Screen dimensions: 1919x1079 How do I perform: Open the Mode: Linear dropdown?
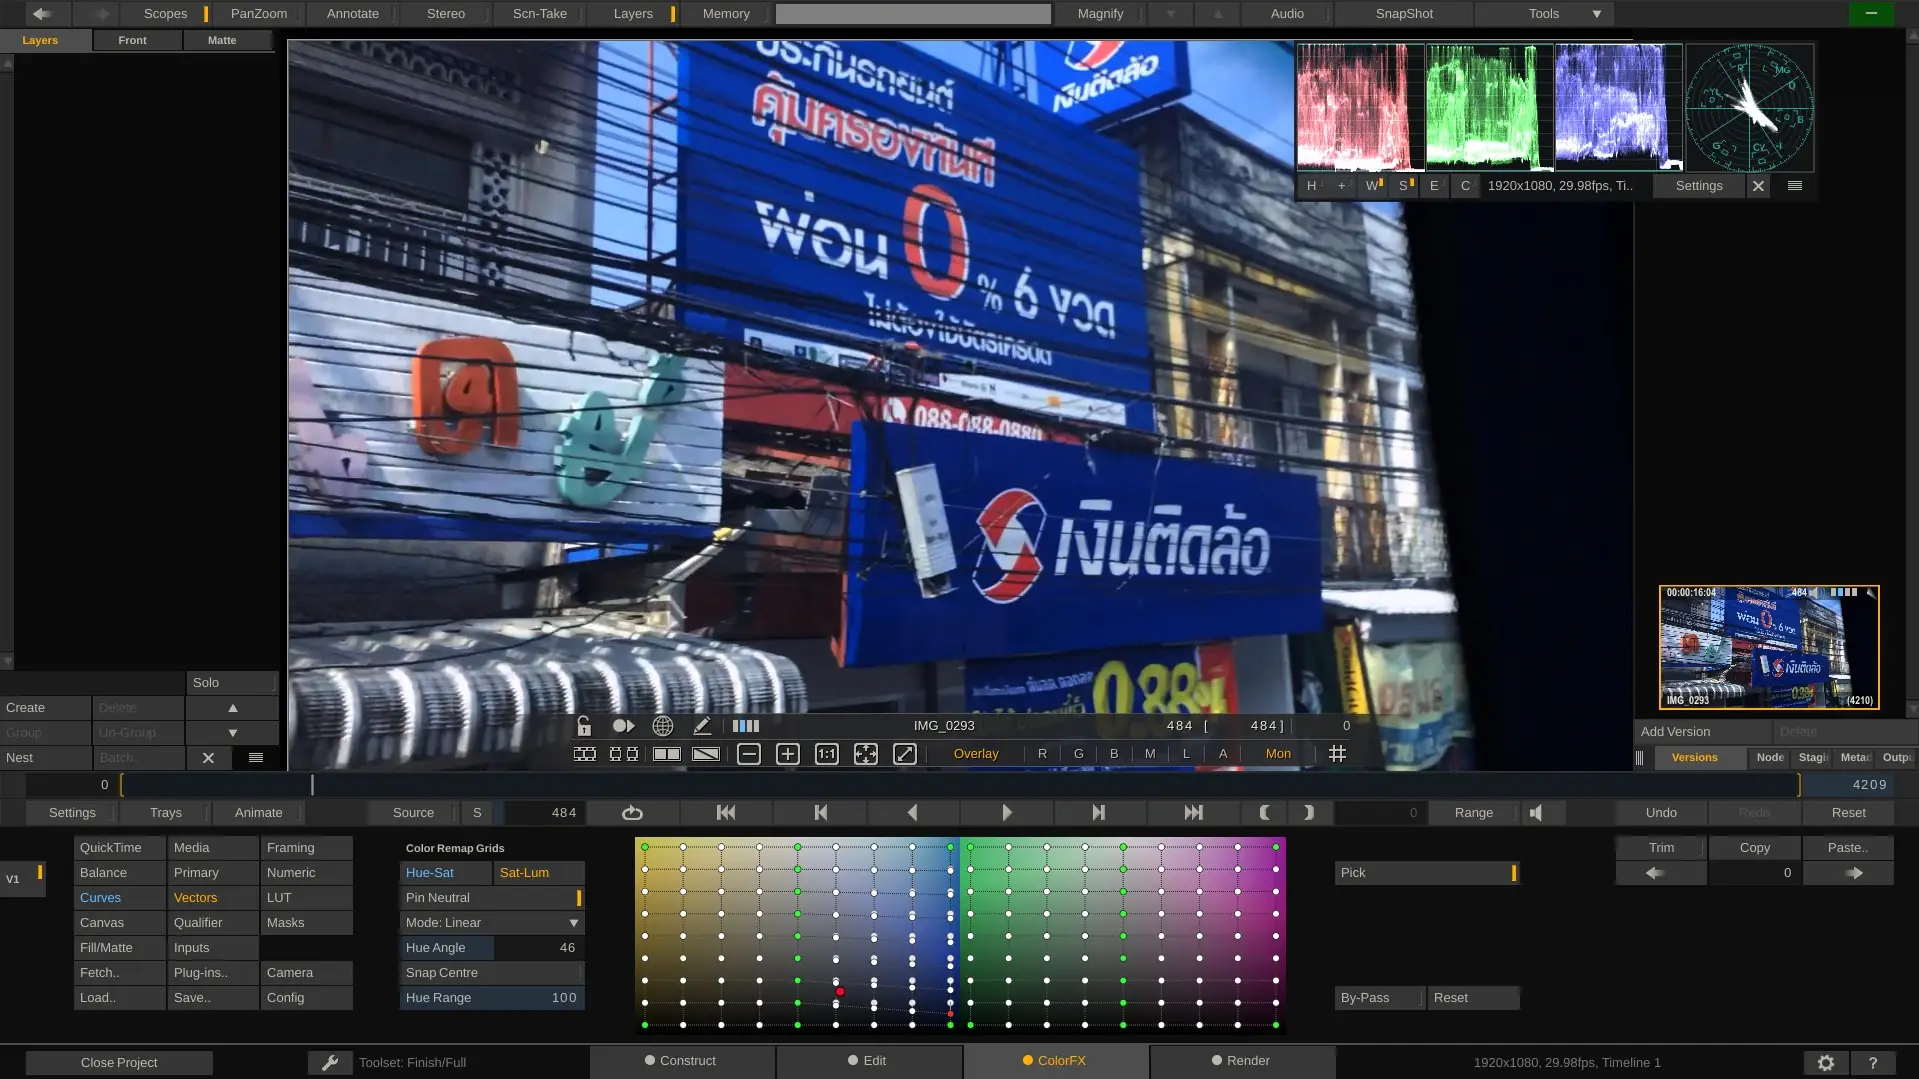click(492, 923)
